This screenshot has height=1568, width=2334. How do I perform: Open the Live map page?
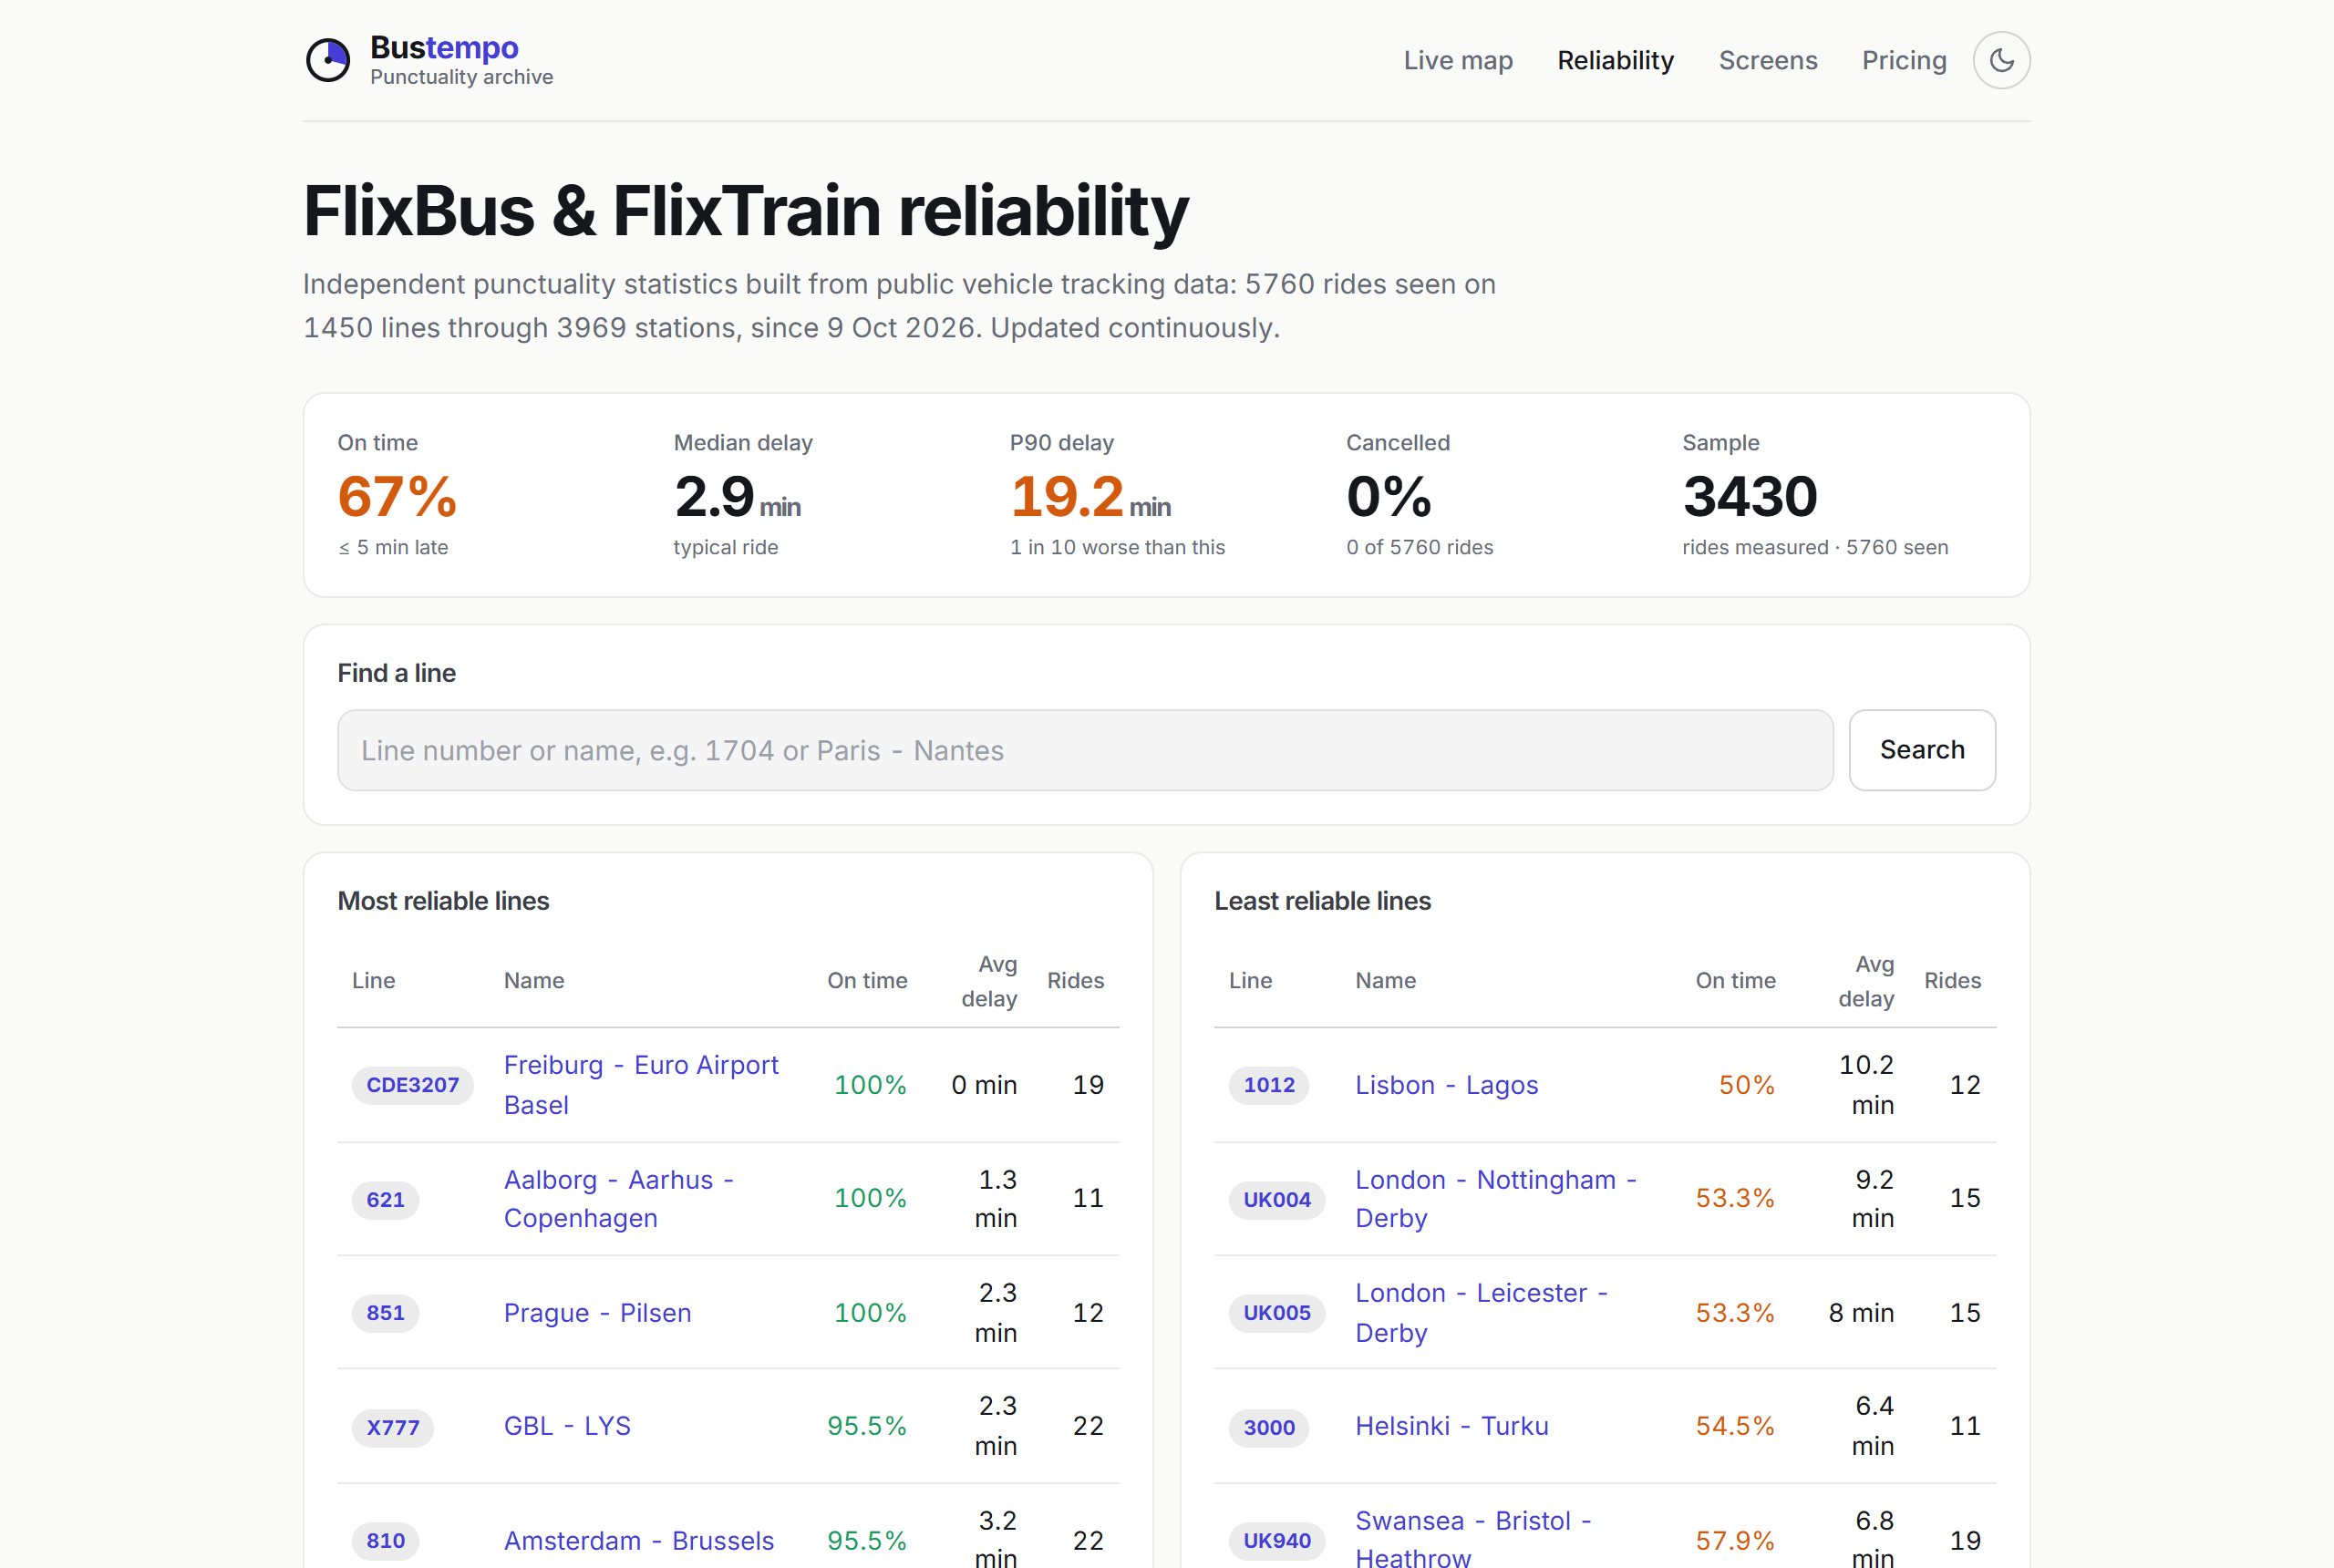click(x=1458, y=60)
